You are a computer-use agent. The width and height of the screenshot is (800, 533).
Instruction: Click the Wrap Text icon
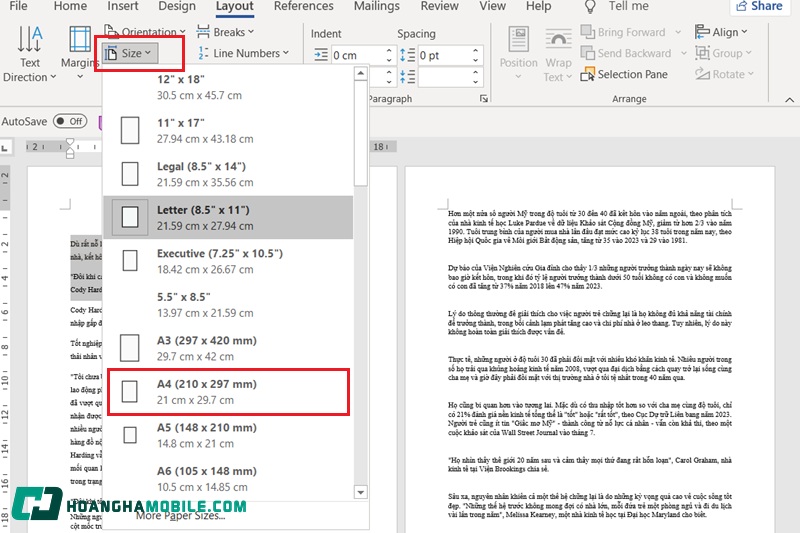558,58
